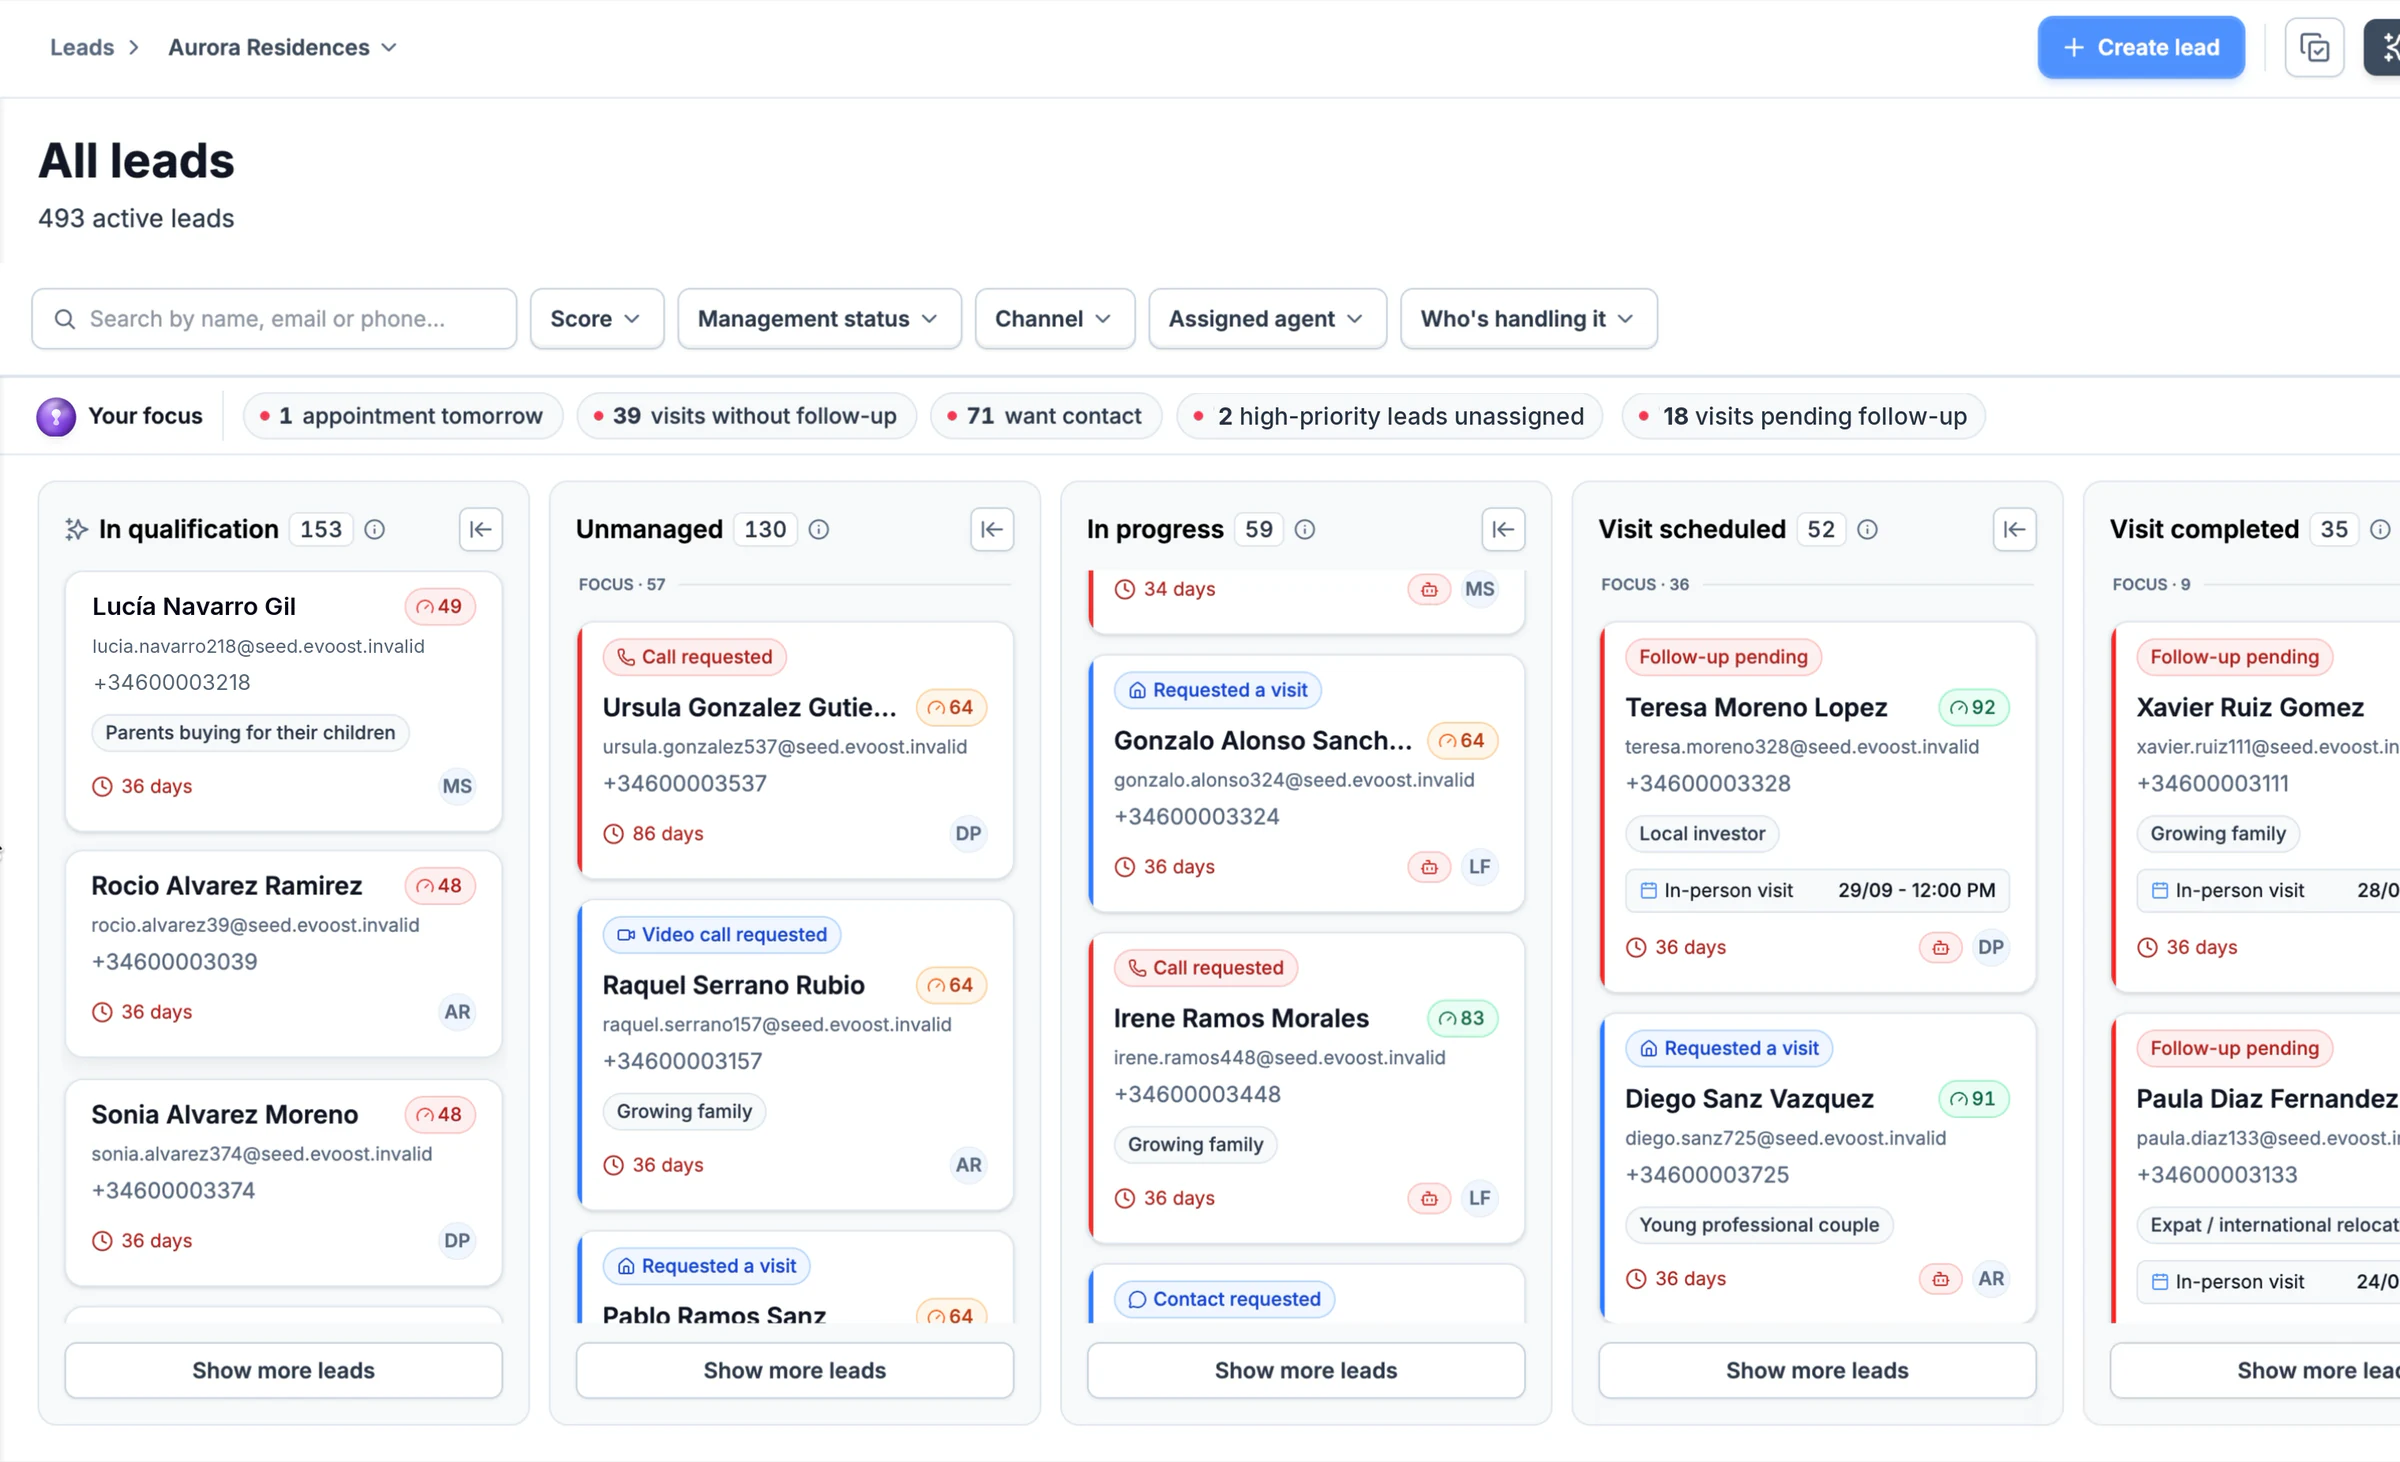Screen dimensions: 2400x1462
Task: Toggle the 39 visits without follow-up filter
Action: tap(746, 416)
